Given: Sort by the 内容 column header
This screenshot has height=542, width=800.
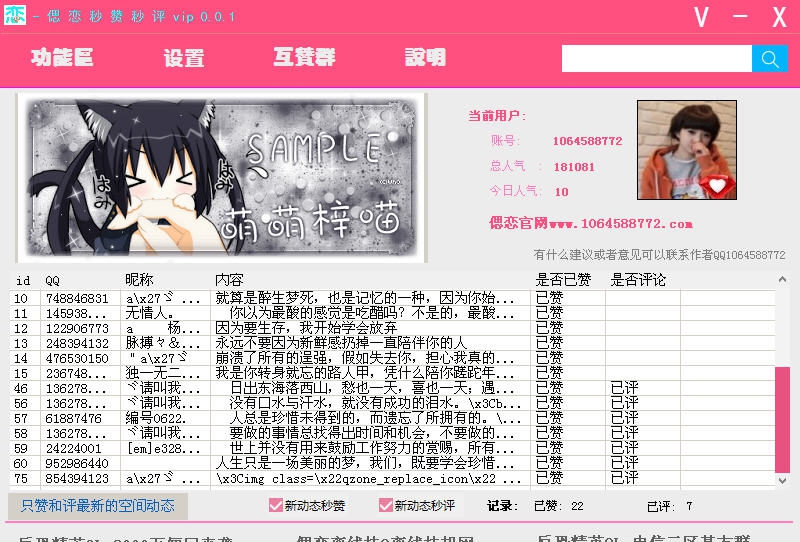Looking at the screenshot, I should click(x=229, y=280).
